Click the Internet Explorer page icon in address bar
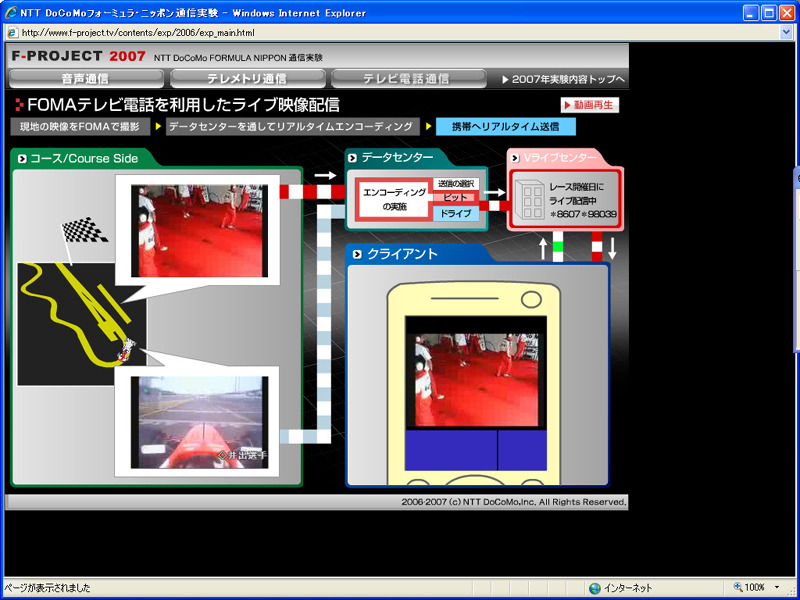 pyautogui.click(x=13, y=33)
